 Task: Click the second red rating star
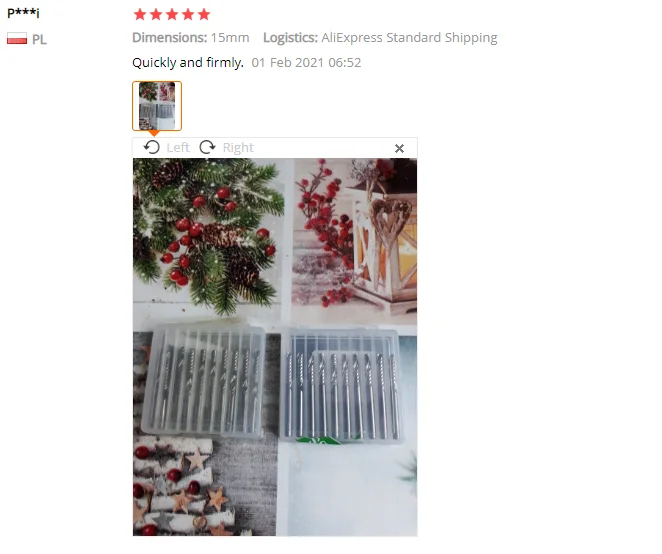(x=156, y=15)
